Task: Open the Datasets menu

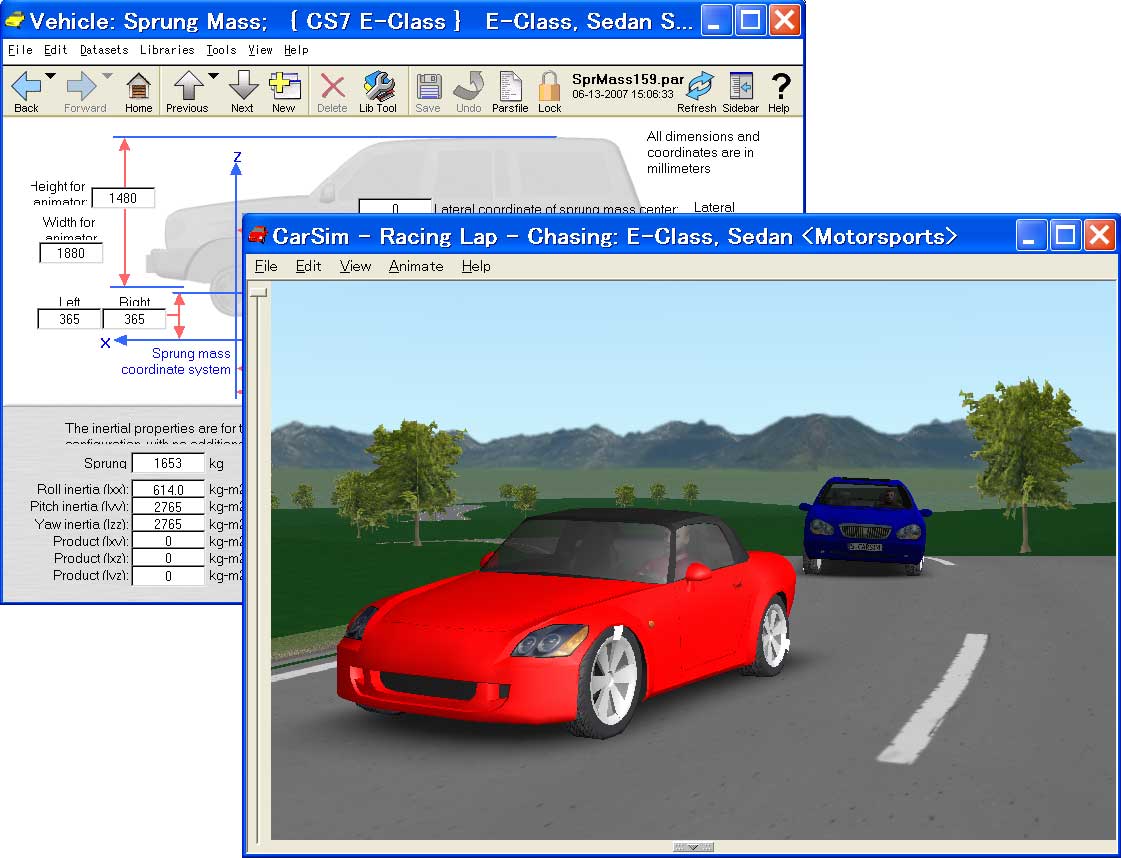Action: (x=104, y=50)
